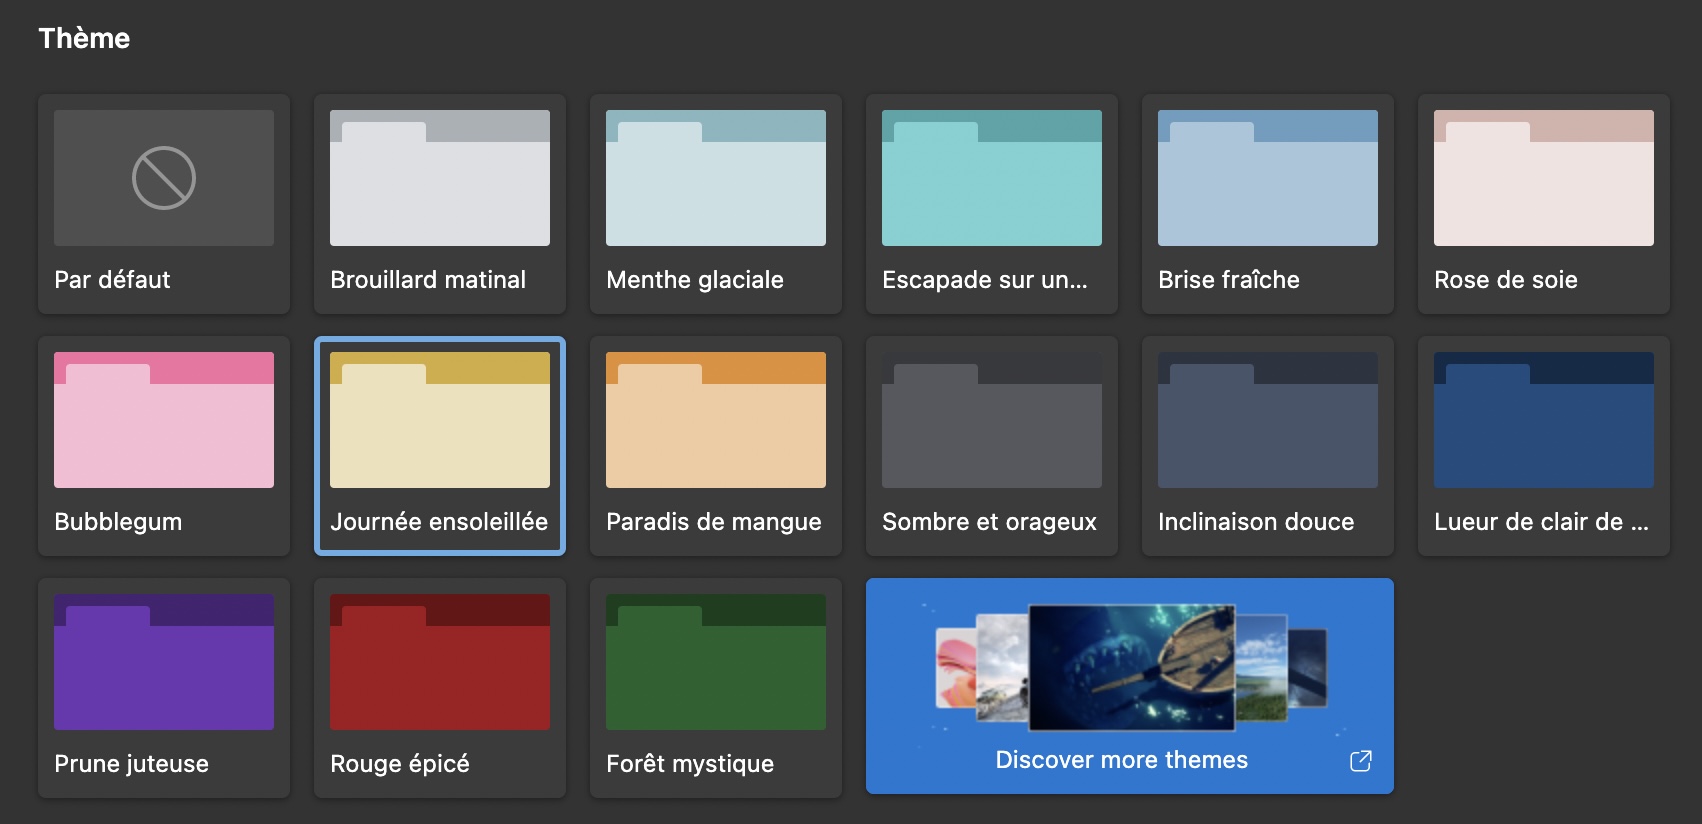Pick the Escapade sur un... theme
The width and height of the screenshot is (1702, 824).
tap(991, 204)
